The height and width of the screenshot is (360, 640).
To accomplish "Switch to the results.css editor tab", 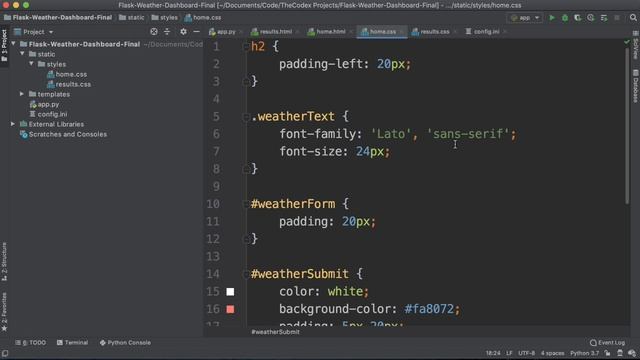I will (x=433, y=32).
